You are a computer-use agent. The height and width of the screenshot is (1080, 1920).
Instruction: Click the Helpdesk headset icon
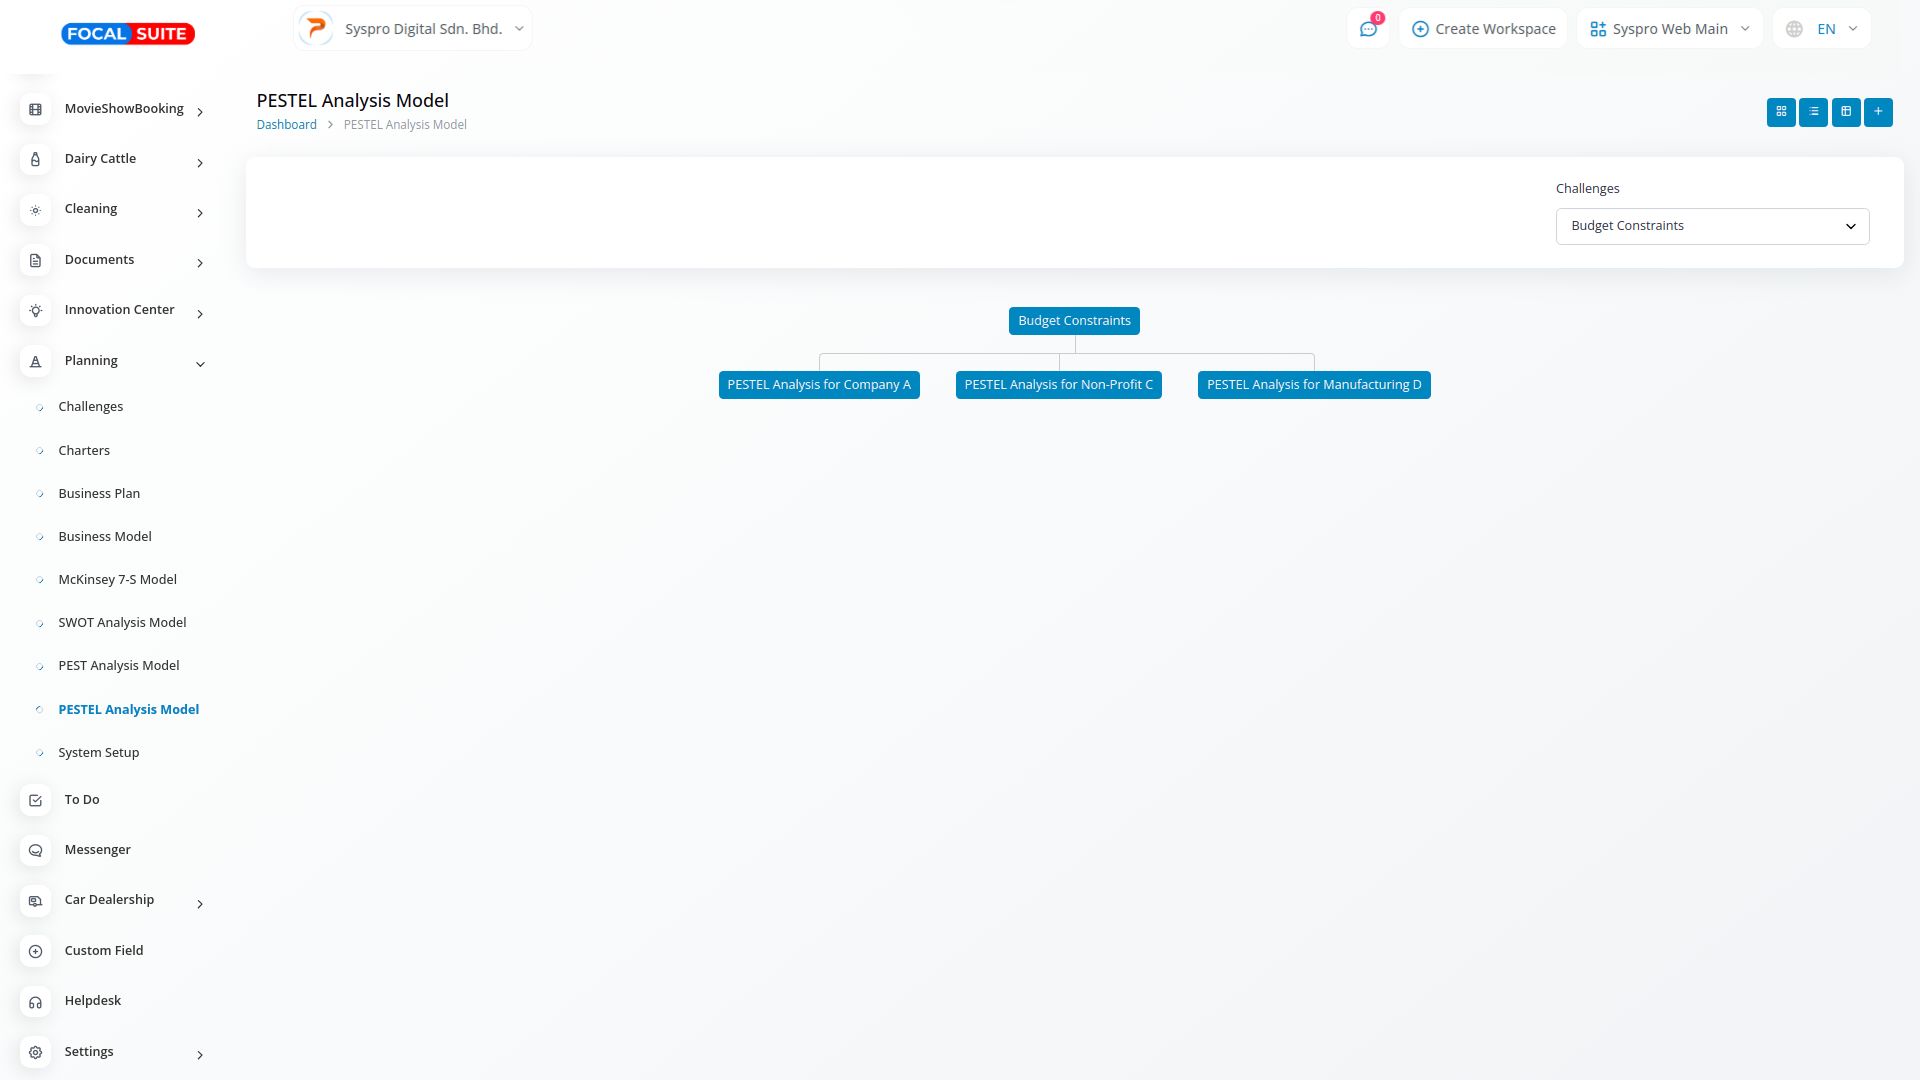pos(36,1002)
